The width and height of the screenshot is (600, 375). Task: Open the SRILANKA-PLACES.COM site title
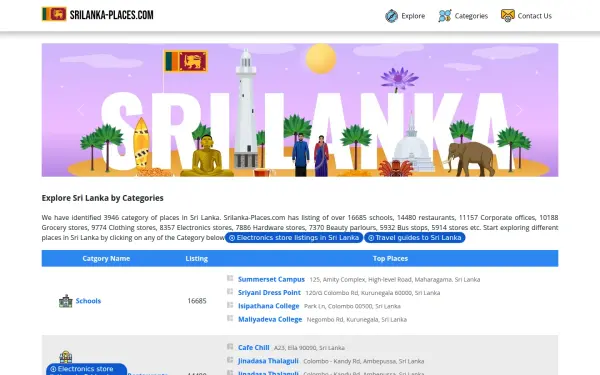point(111,15)
